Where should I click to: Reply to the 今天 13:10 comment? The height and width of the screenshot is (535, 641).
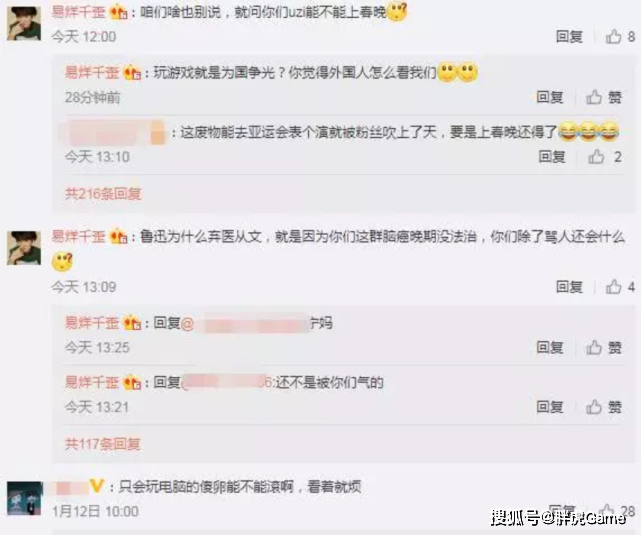[552, 157]
